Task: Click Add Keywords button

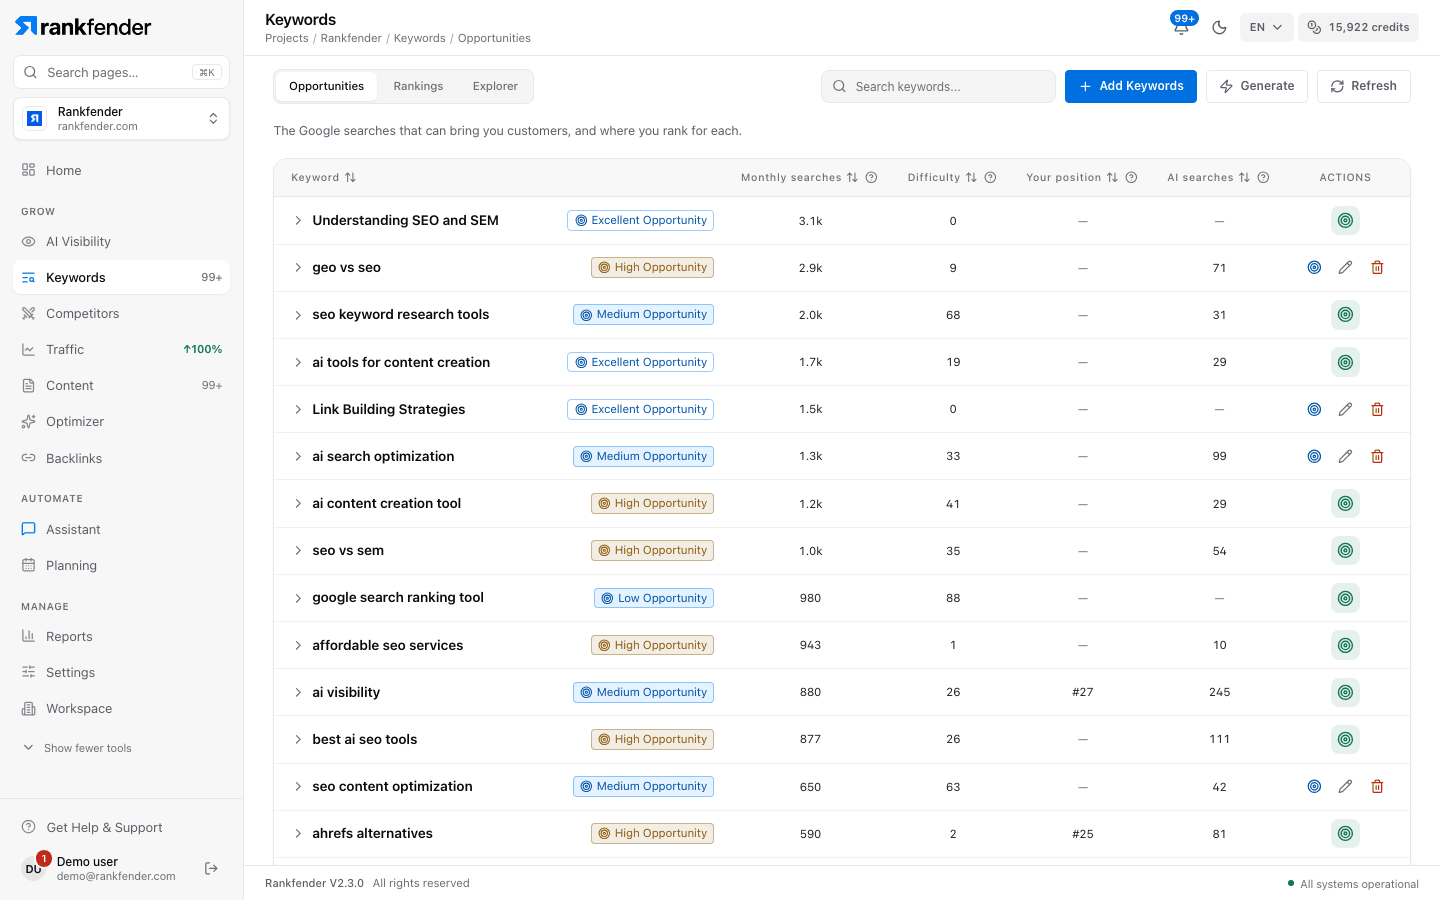Action: click(1130, 86)
